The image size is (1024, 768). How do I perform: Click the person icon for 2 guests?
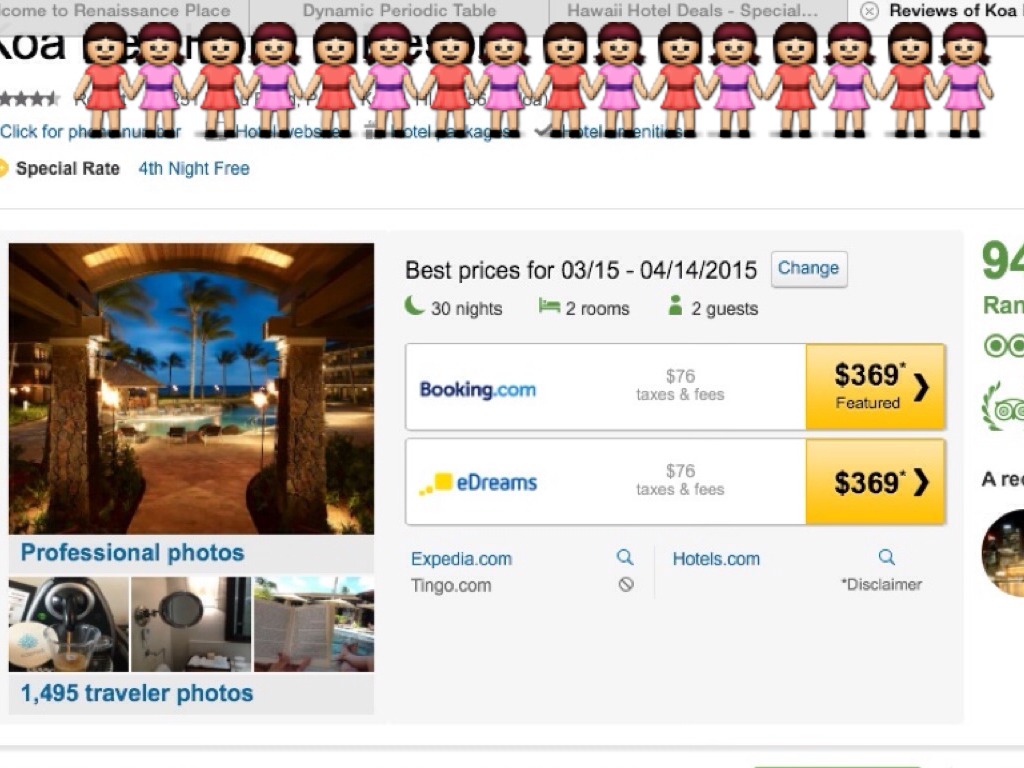tap(675, 306)
